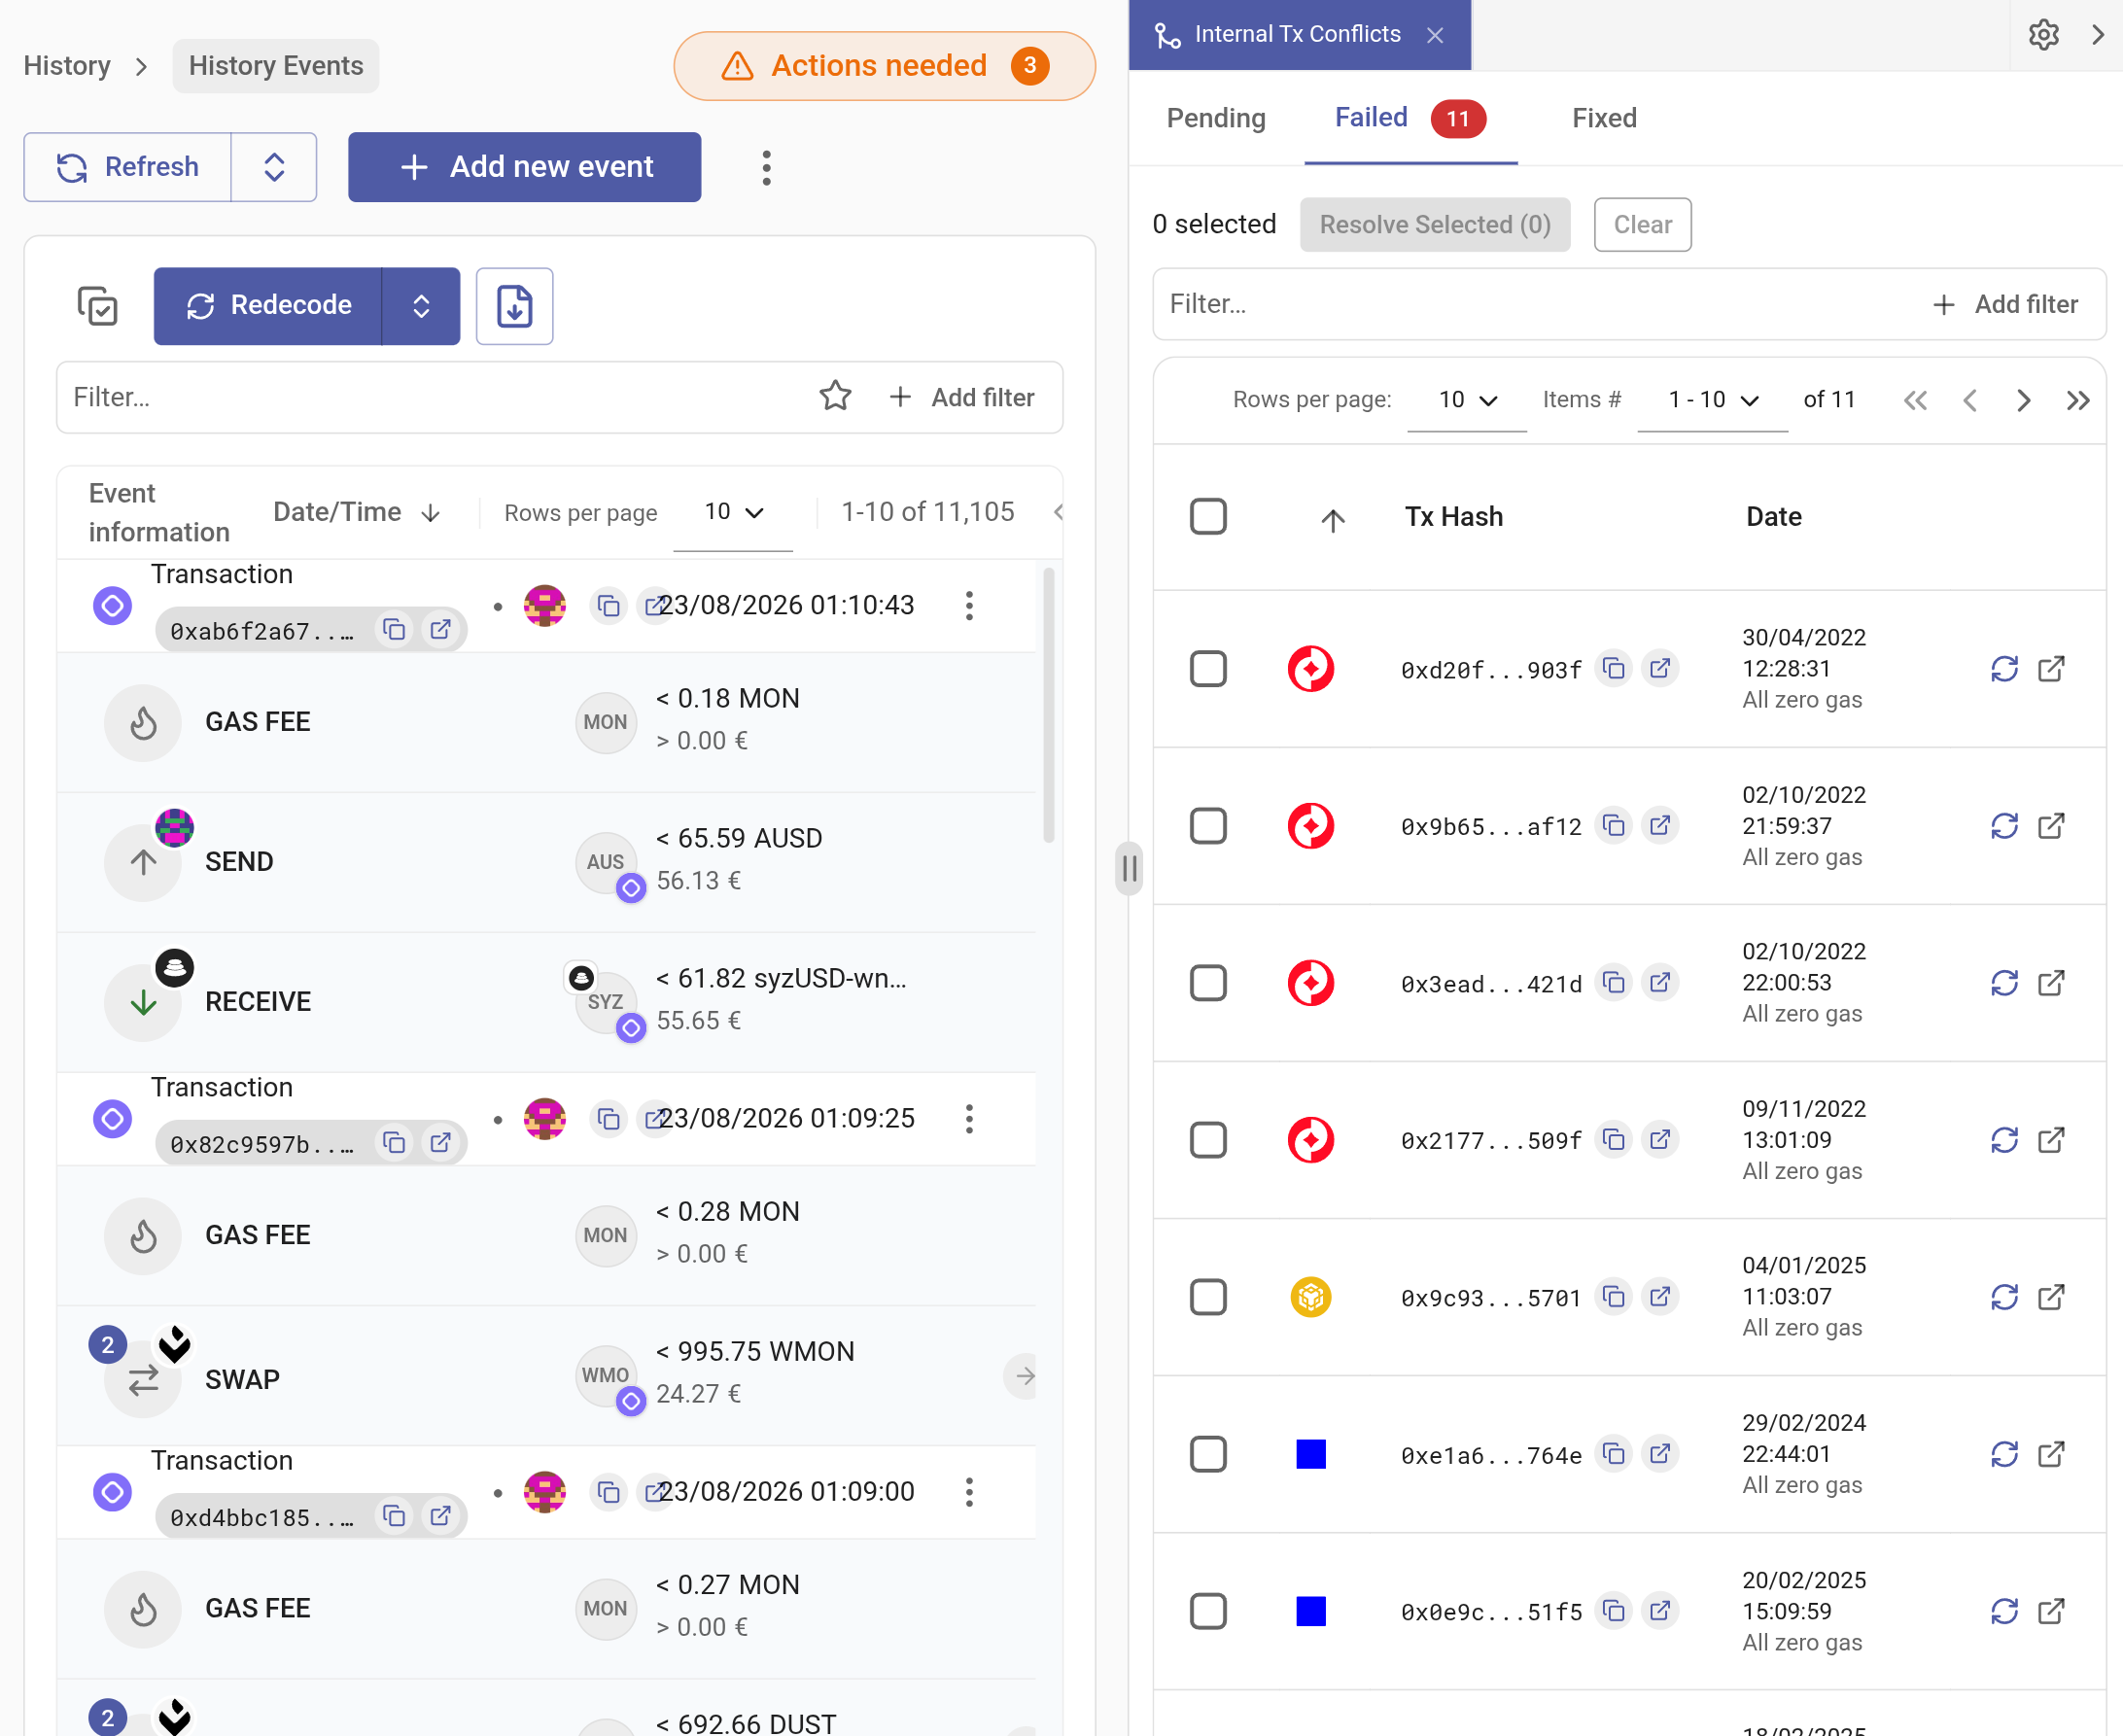Click the events list vertical scrollbar
This screenshot has width=2123, height=1736.
[x=1048, y=705]
